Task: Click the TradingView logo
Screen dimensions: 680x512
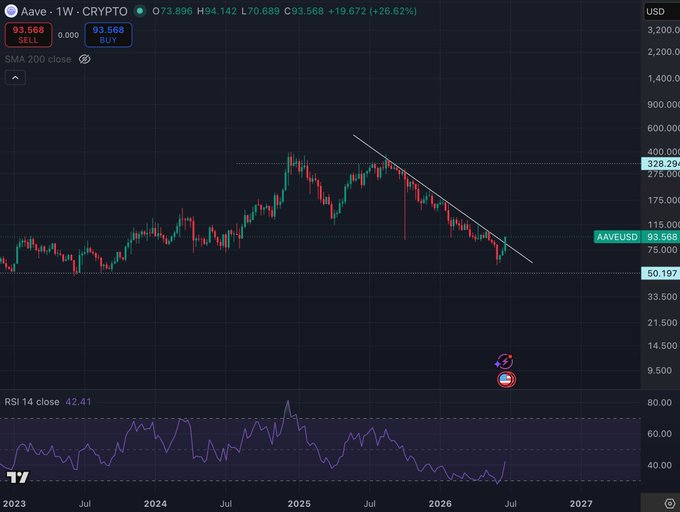Action: pos(17,477)
